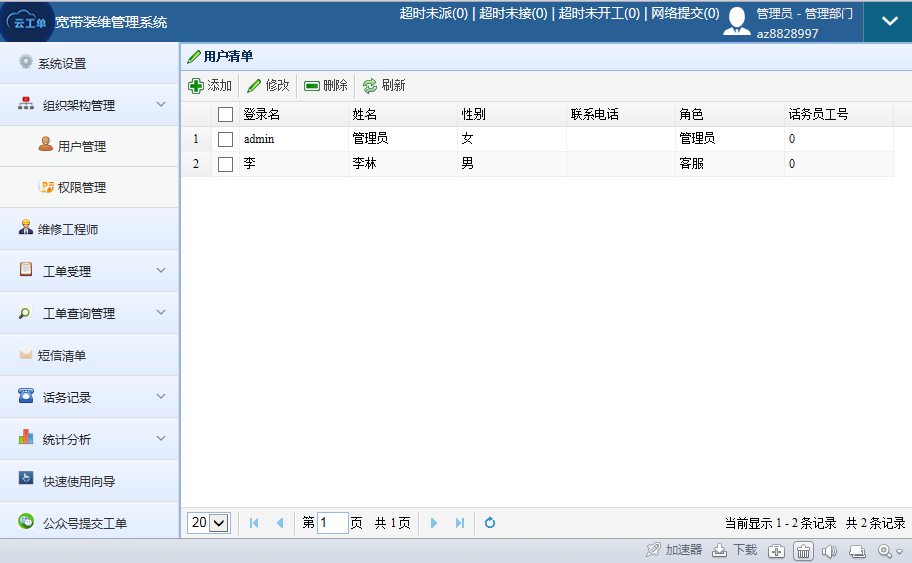
Task: Click the 快速使用向导 guide icon
Action: point(26,478)
